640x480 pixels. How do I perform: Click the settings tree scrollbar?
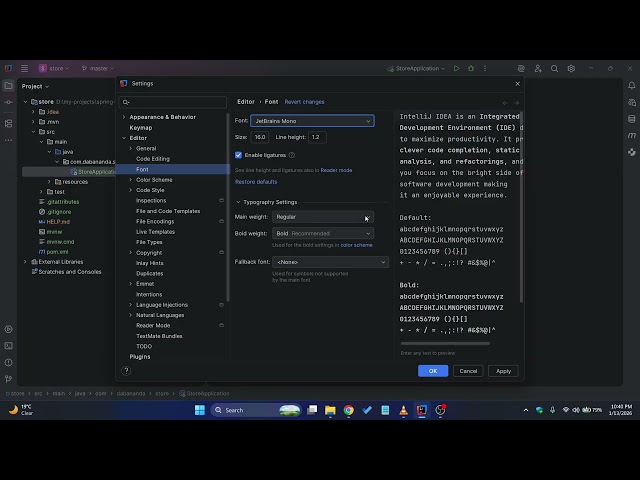227,208
